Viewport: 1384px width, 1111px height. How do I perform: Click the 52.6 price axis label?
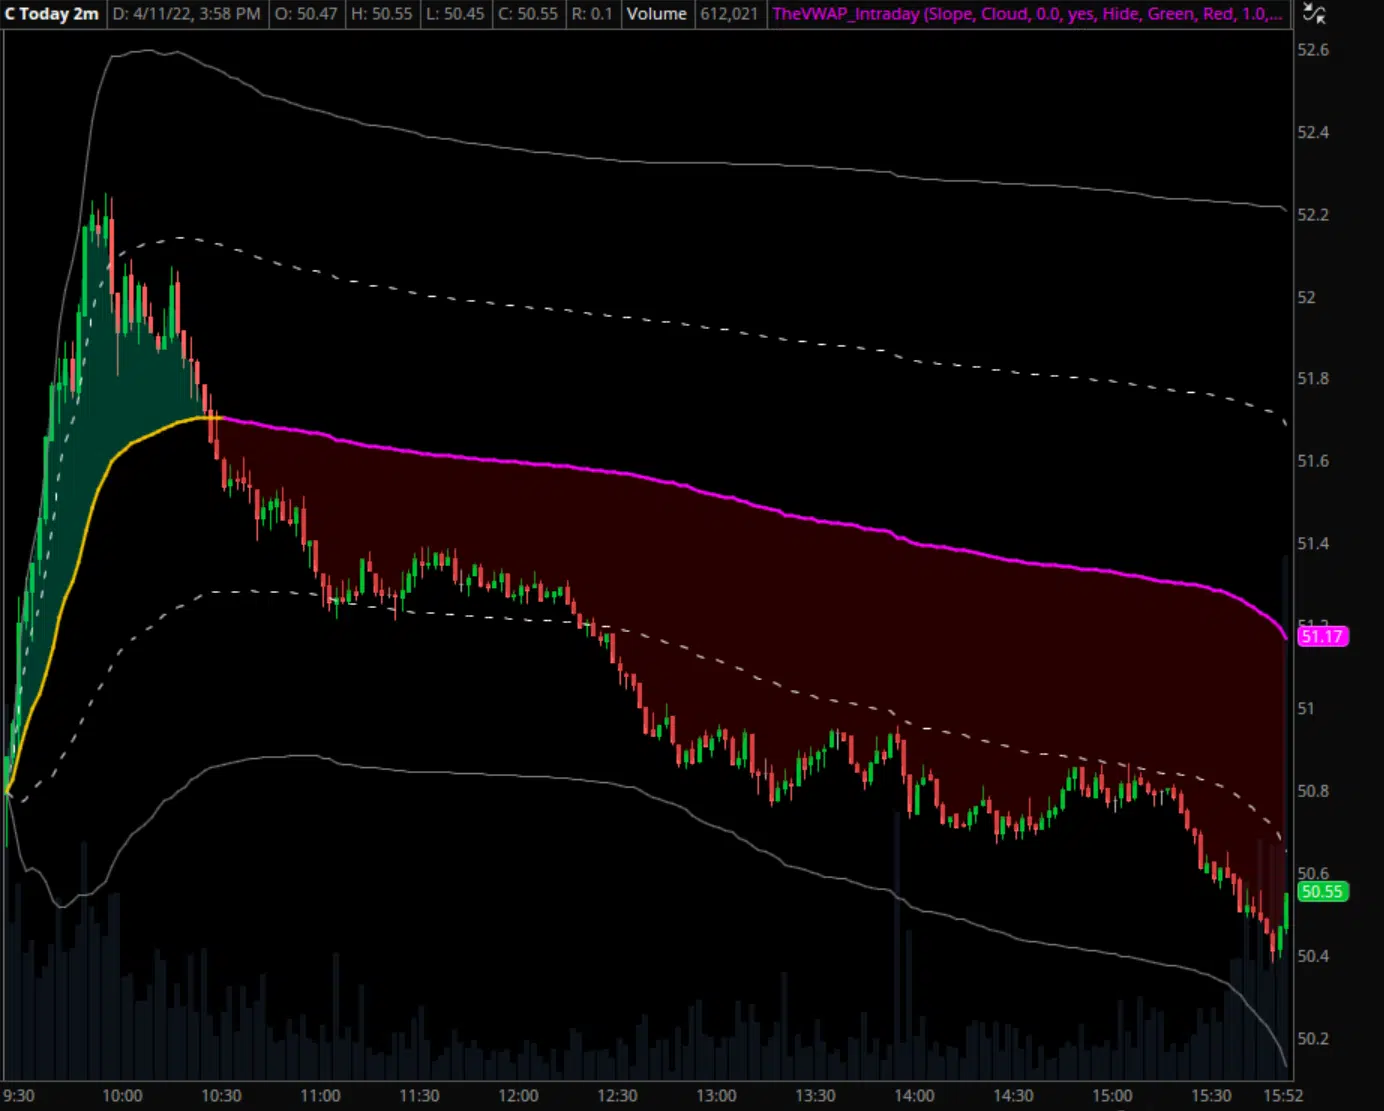tap(1313, 50)
